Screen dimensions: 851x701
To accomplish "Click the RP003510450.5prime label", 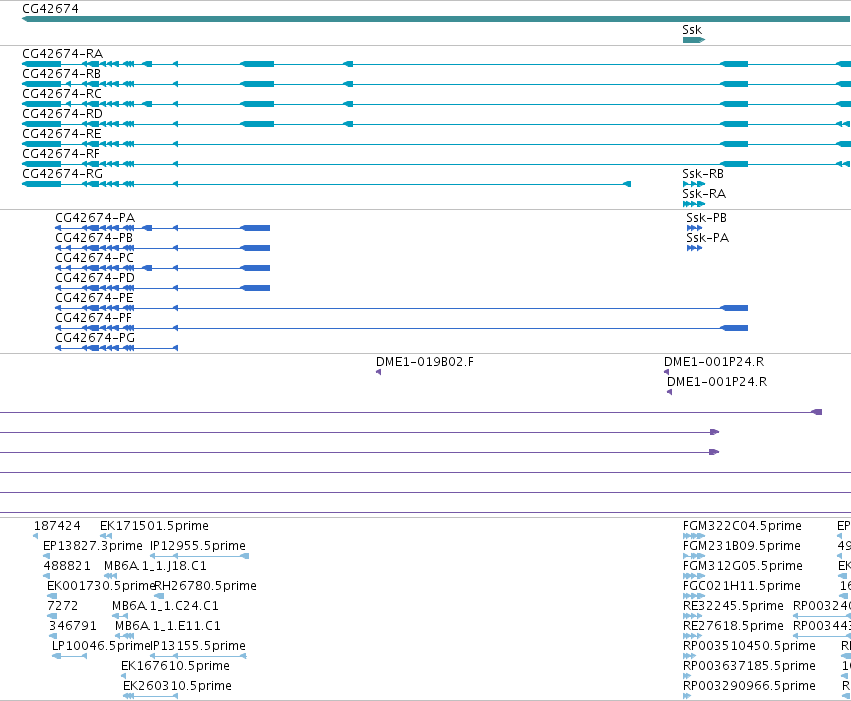I will click(x=749, y=646).
